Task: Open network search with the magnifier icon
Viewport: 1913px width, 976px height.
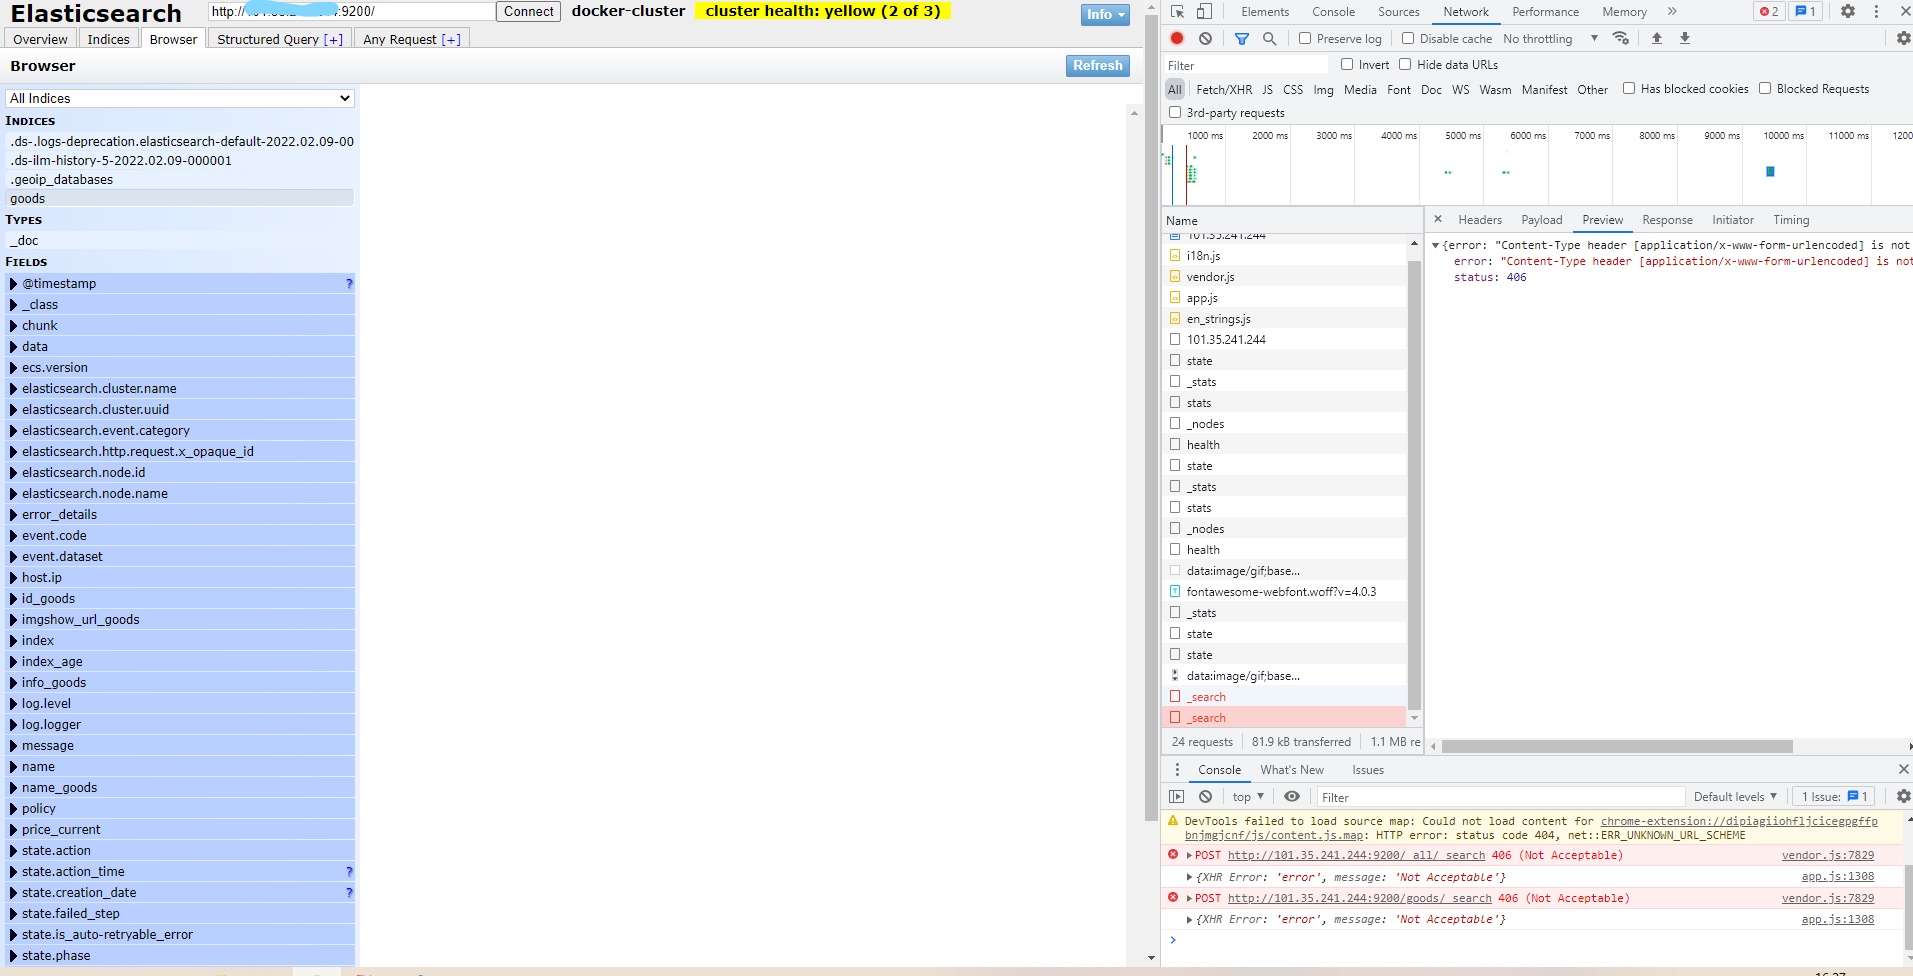Action: 1269,38
